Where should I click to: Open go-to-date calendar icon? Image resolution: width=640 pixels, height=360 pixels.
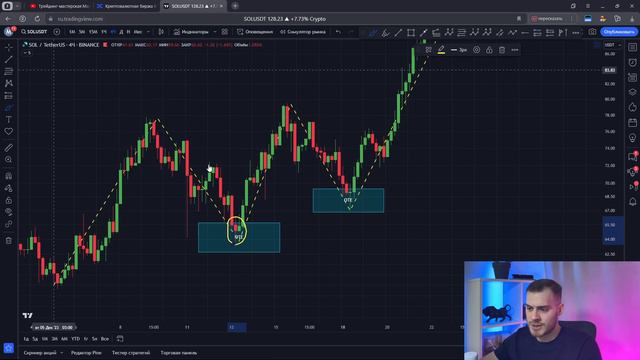pyautogui.click(x=120, y=339)
